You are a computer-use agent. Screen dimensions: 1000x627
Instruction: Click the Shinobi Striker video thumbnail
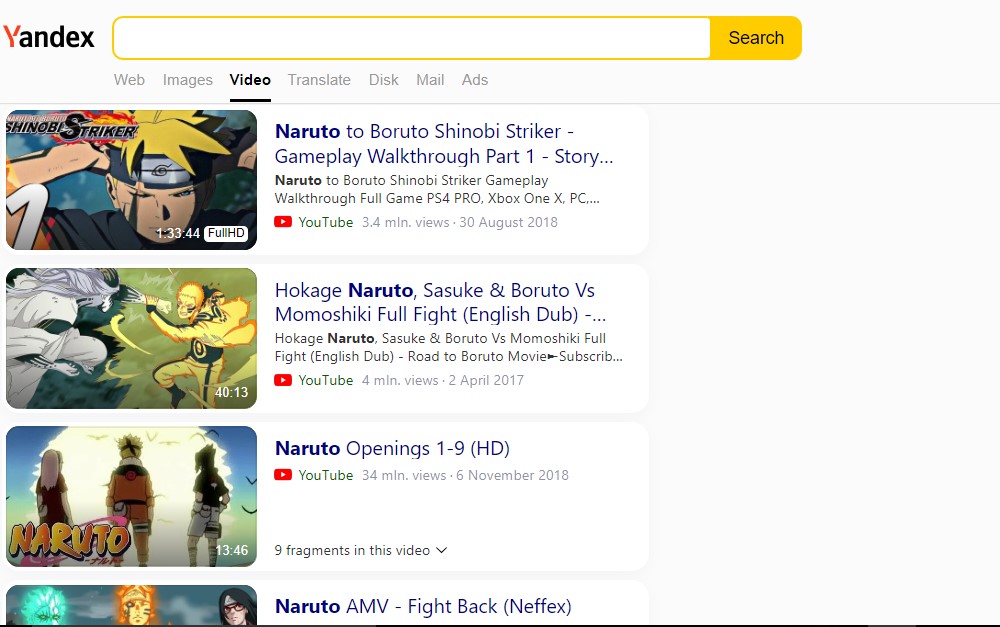pos(131,180)
